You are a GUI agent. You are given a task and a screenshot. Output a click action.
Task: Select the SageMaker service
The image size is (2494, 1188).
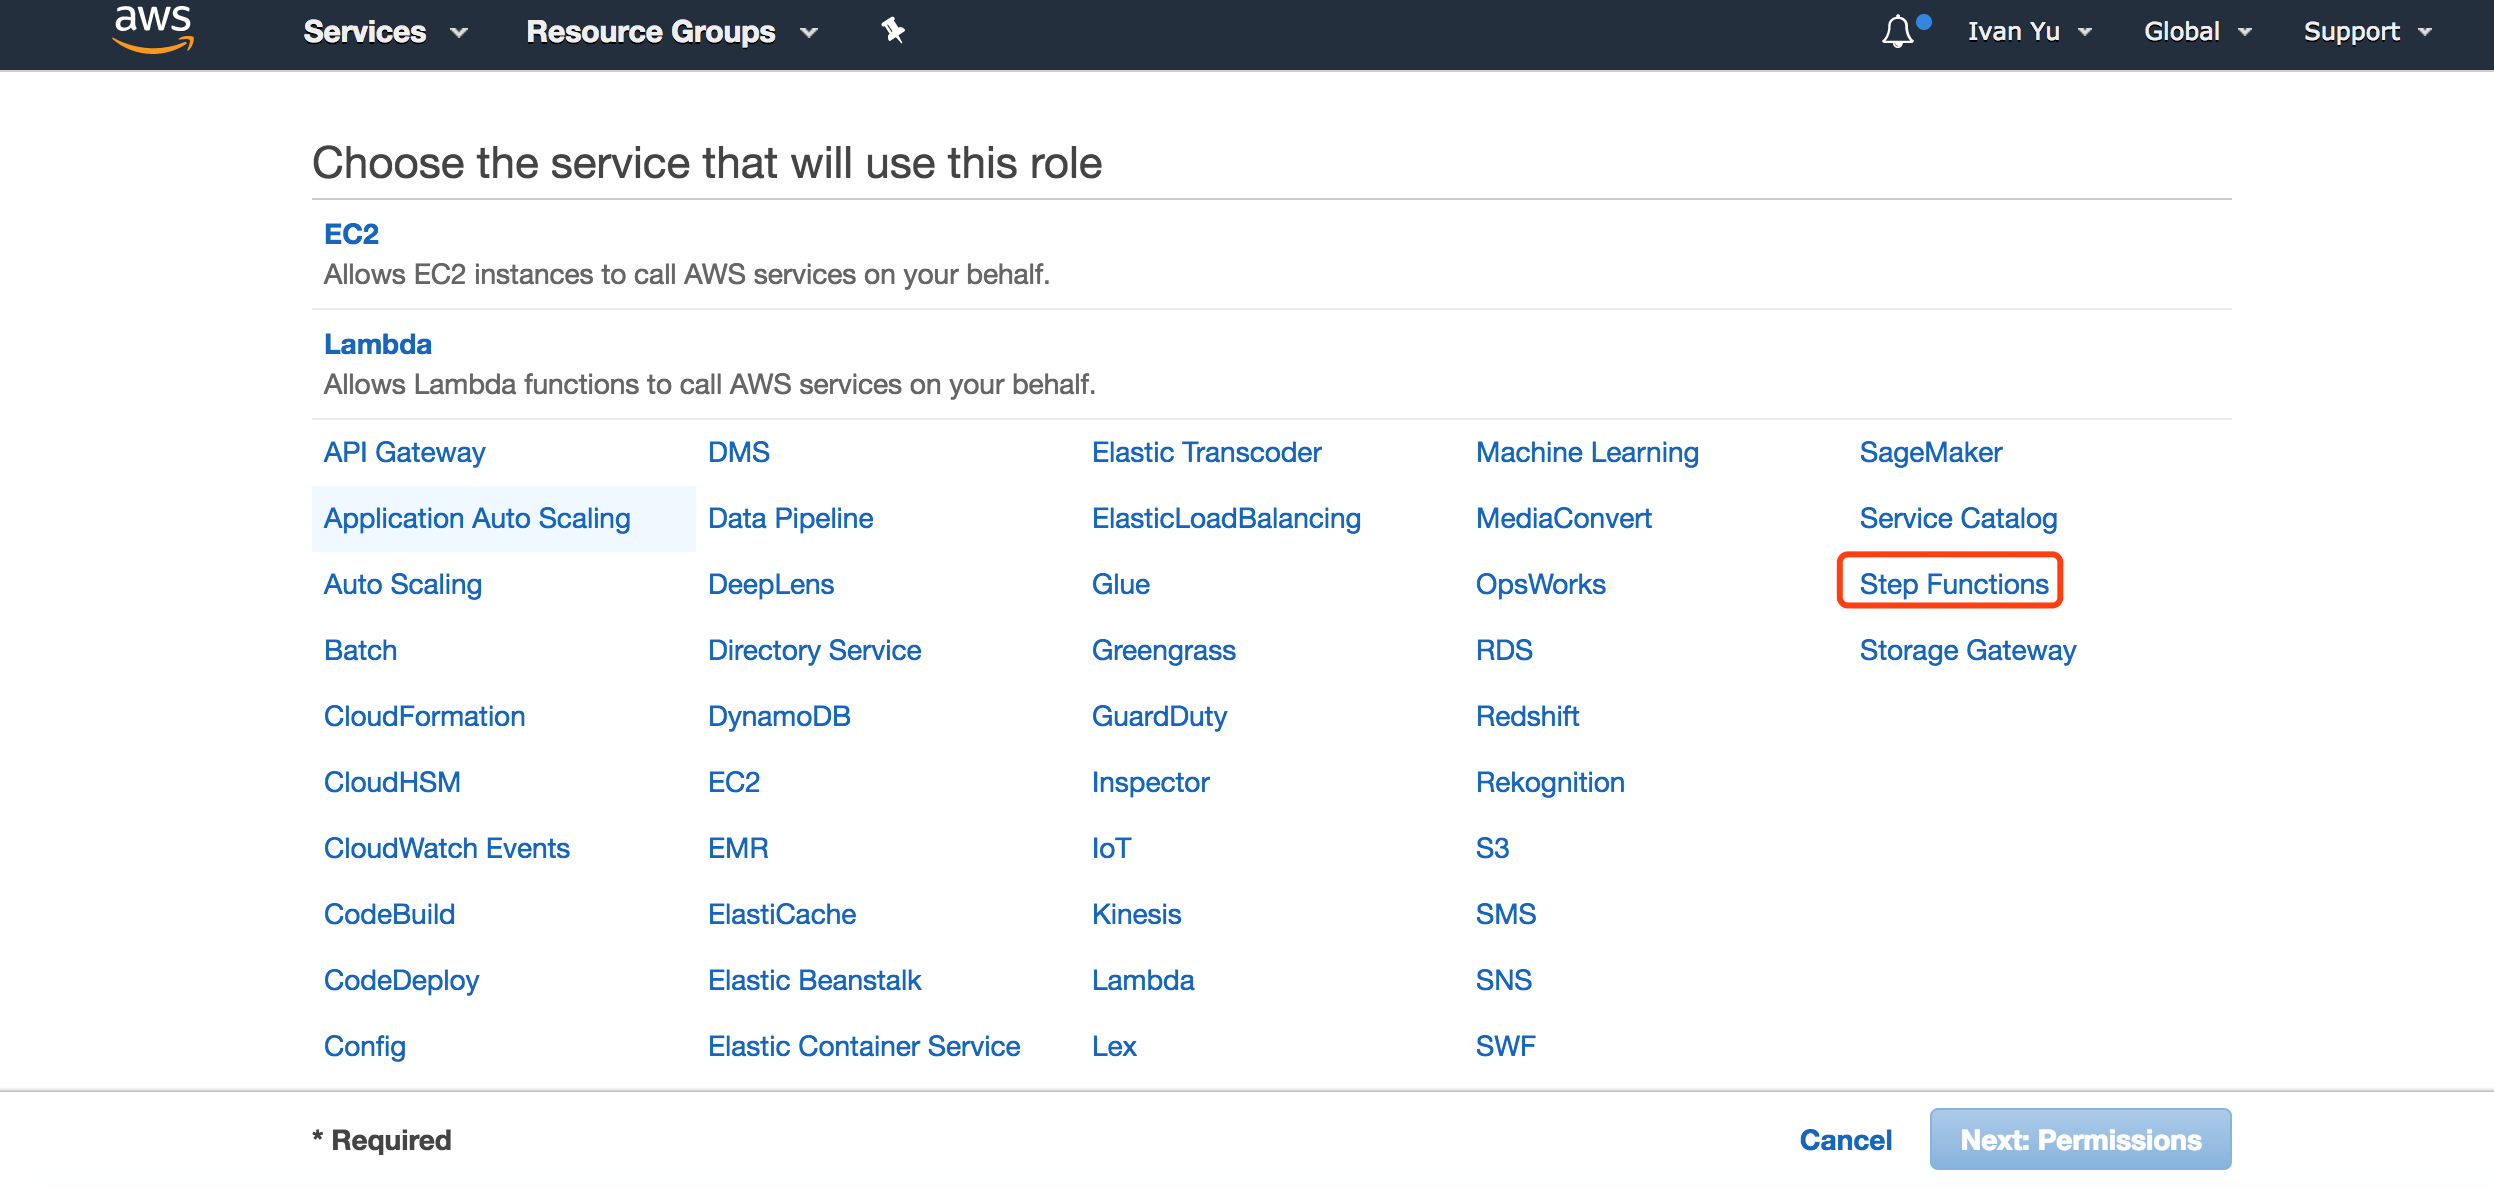point(1930,452)
